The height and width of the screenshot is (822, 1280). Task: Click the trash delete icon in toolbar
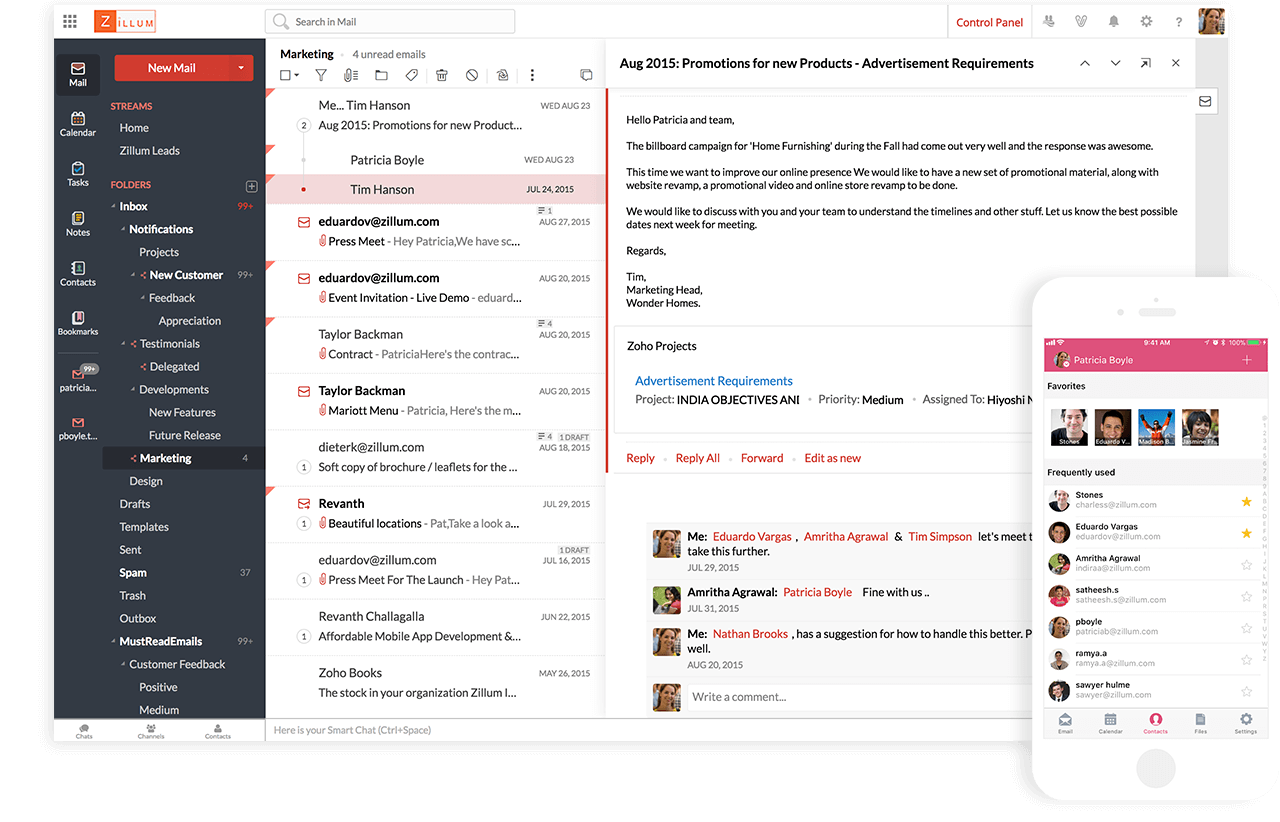point(442,75)
